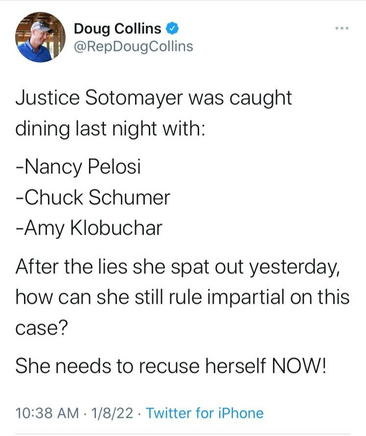Click the 1/8/22 date
This screenshot has width=366, height=436.
point(112,413)
